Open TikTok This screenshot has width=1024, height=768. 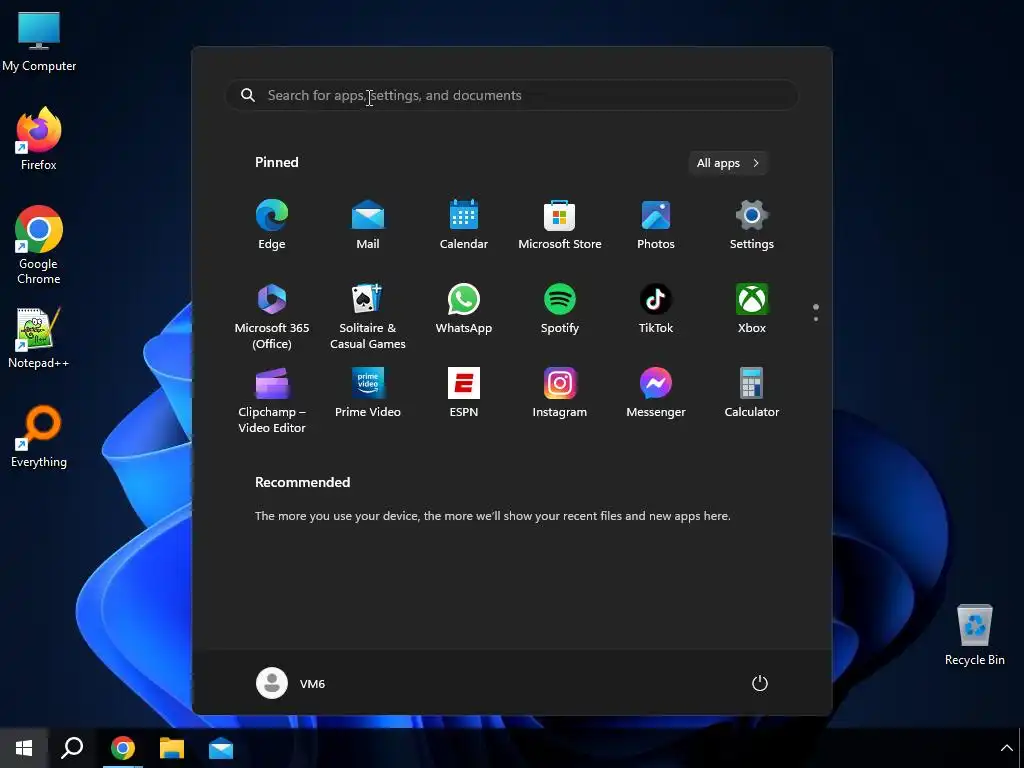click(656, 309)
